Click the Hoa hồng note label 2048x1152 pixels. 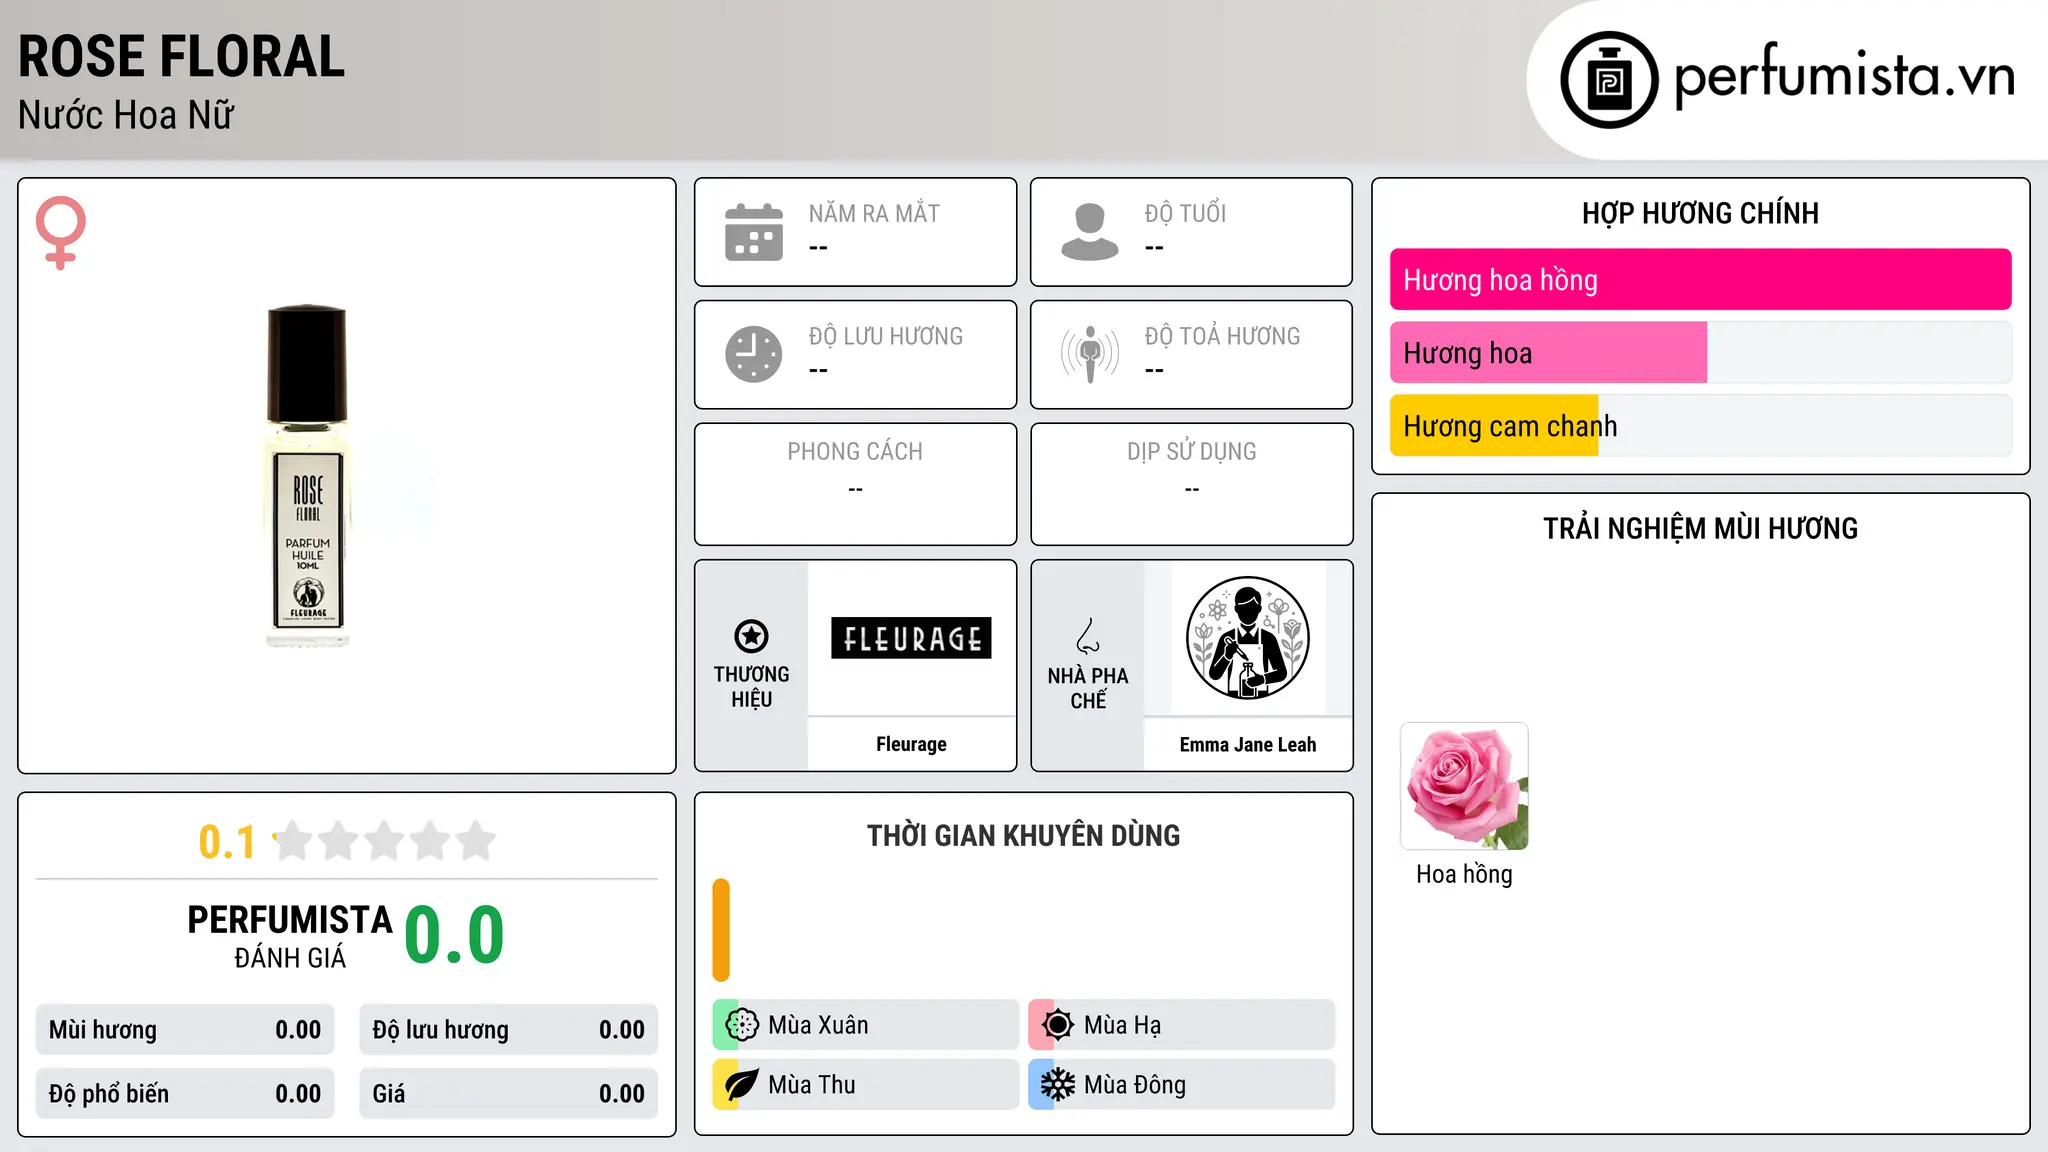click(x=1464, y=875)
